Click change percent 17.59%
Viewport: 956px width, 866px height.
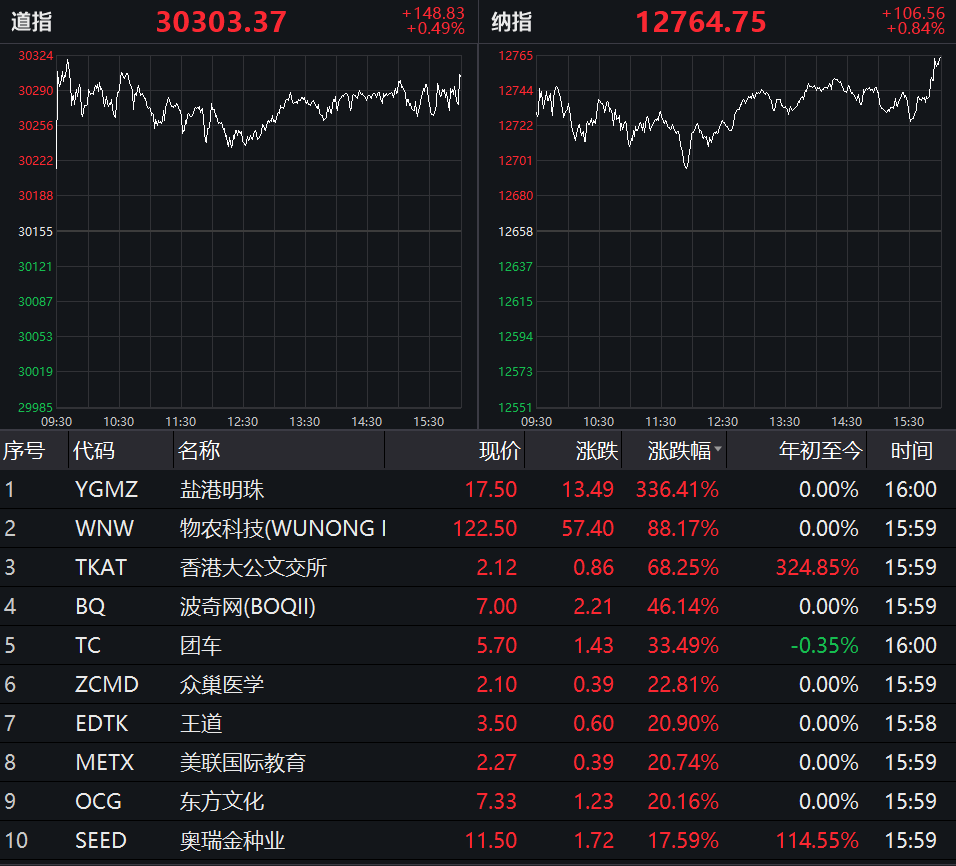pos(683,841)
